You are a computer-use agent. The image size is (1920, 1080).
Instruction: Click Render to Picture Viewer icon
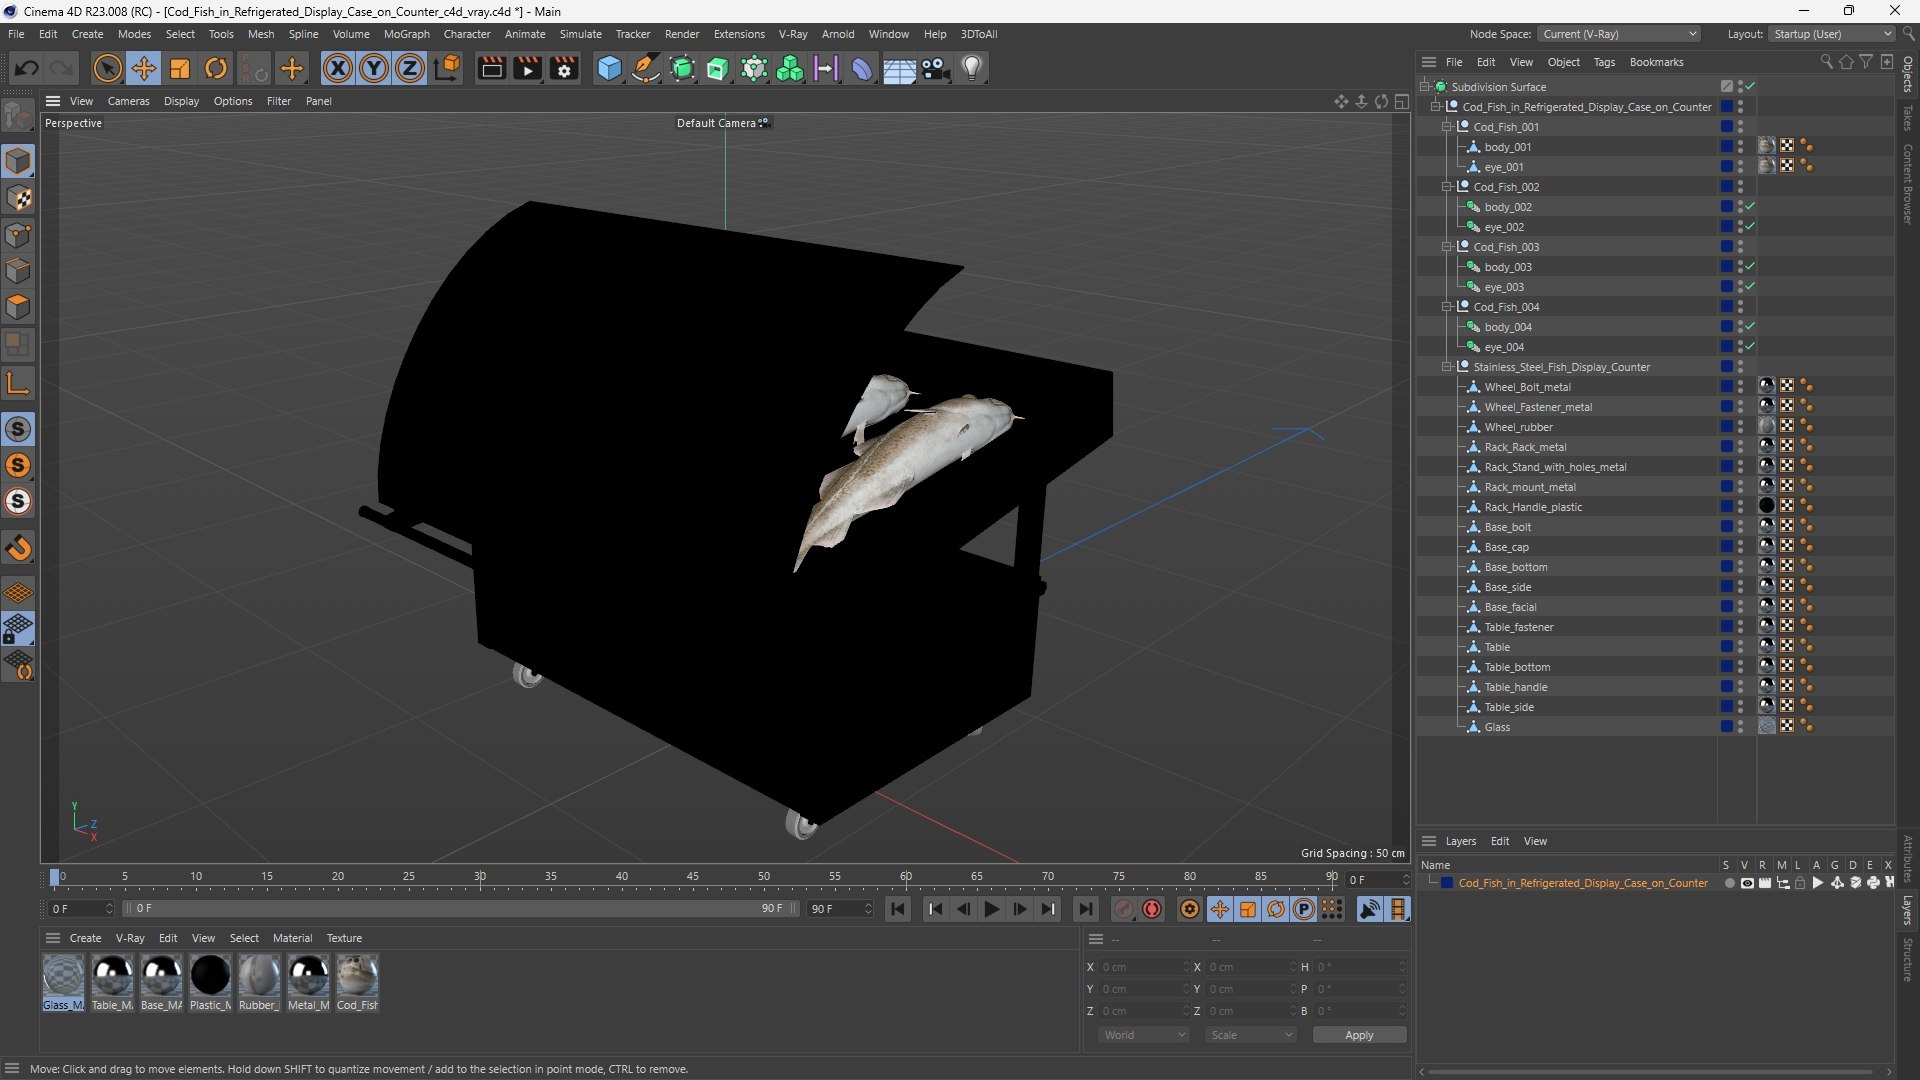click(527, 68)
